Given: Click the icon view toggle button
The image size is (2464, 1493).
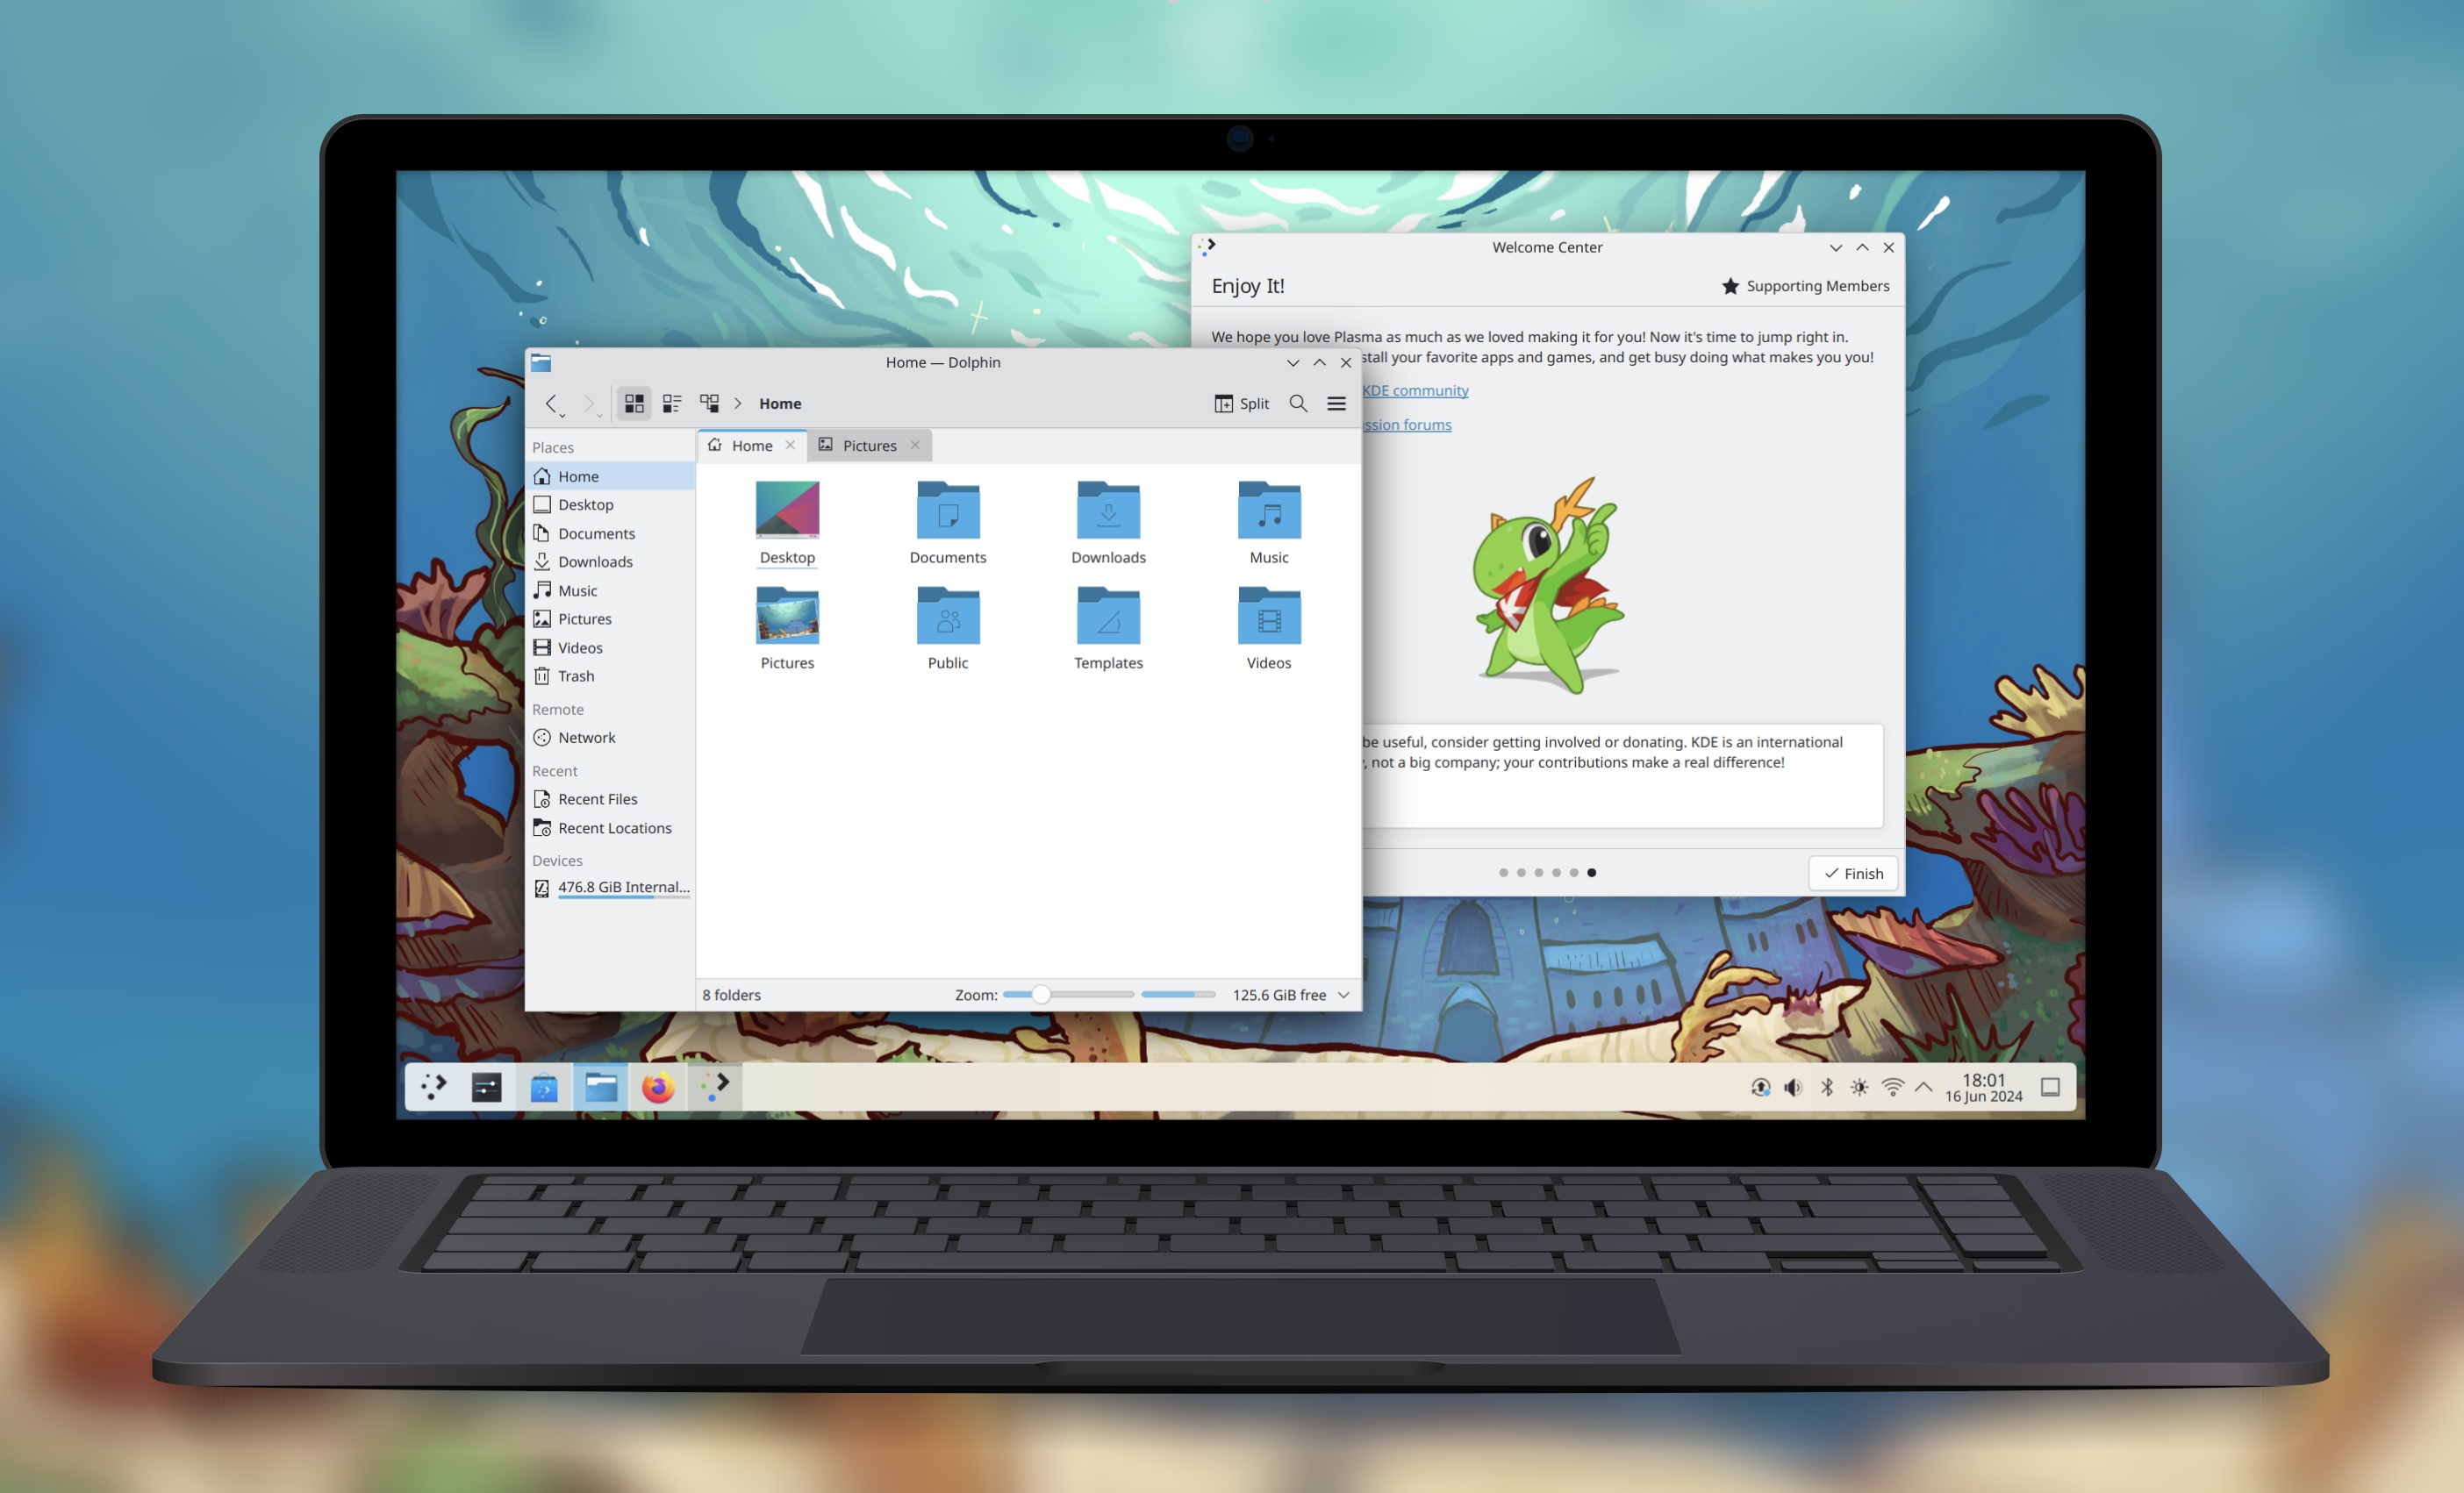Looking at the screenshot, I should [634, 403].
